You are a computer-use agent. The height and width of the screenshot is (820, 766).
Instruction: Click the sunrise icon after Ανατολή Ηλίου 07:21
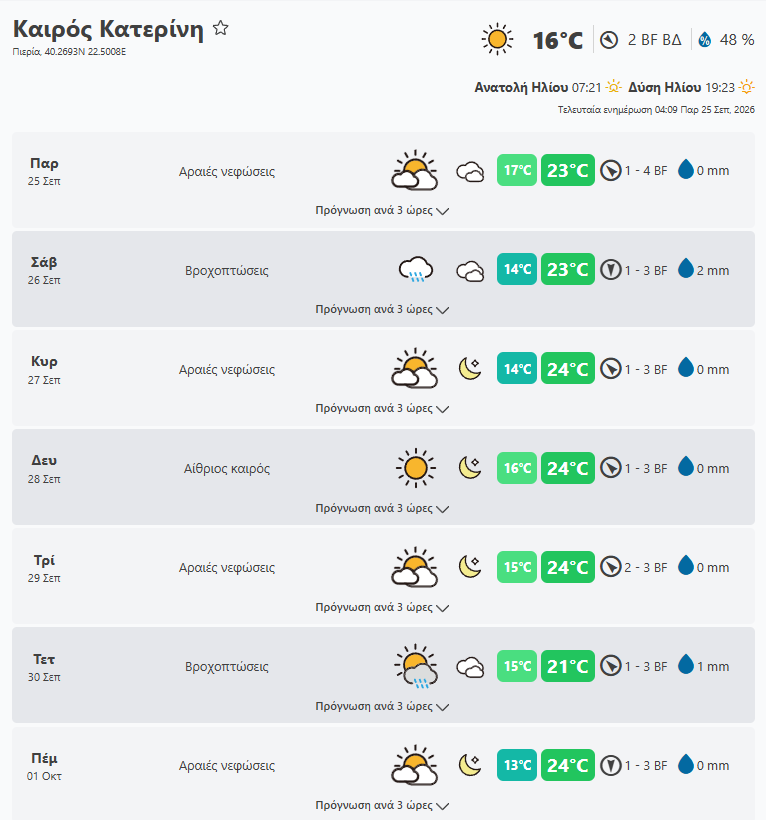tap(613, 87)
